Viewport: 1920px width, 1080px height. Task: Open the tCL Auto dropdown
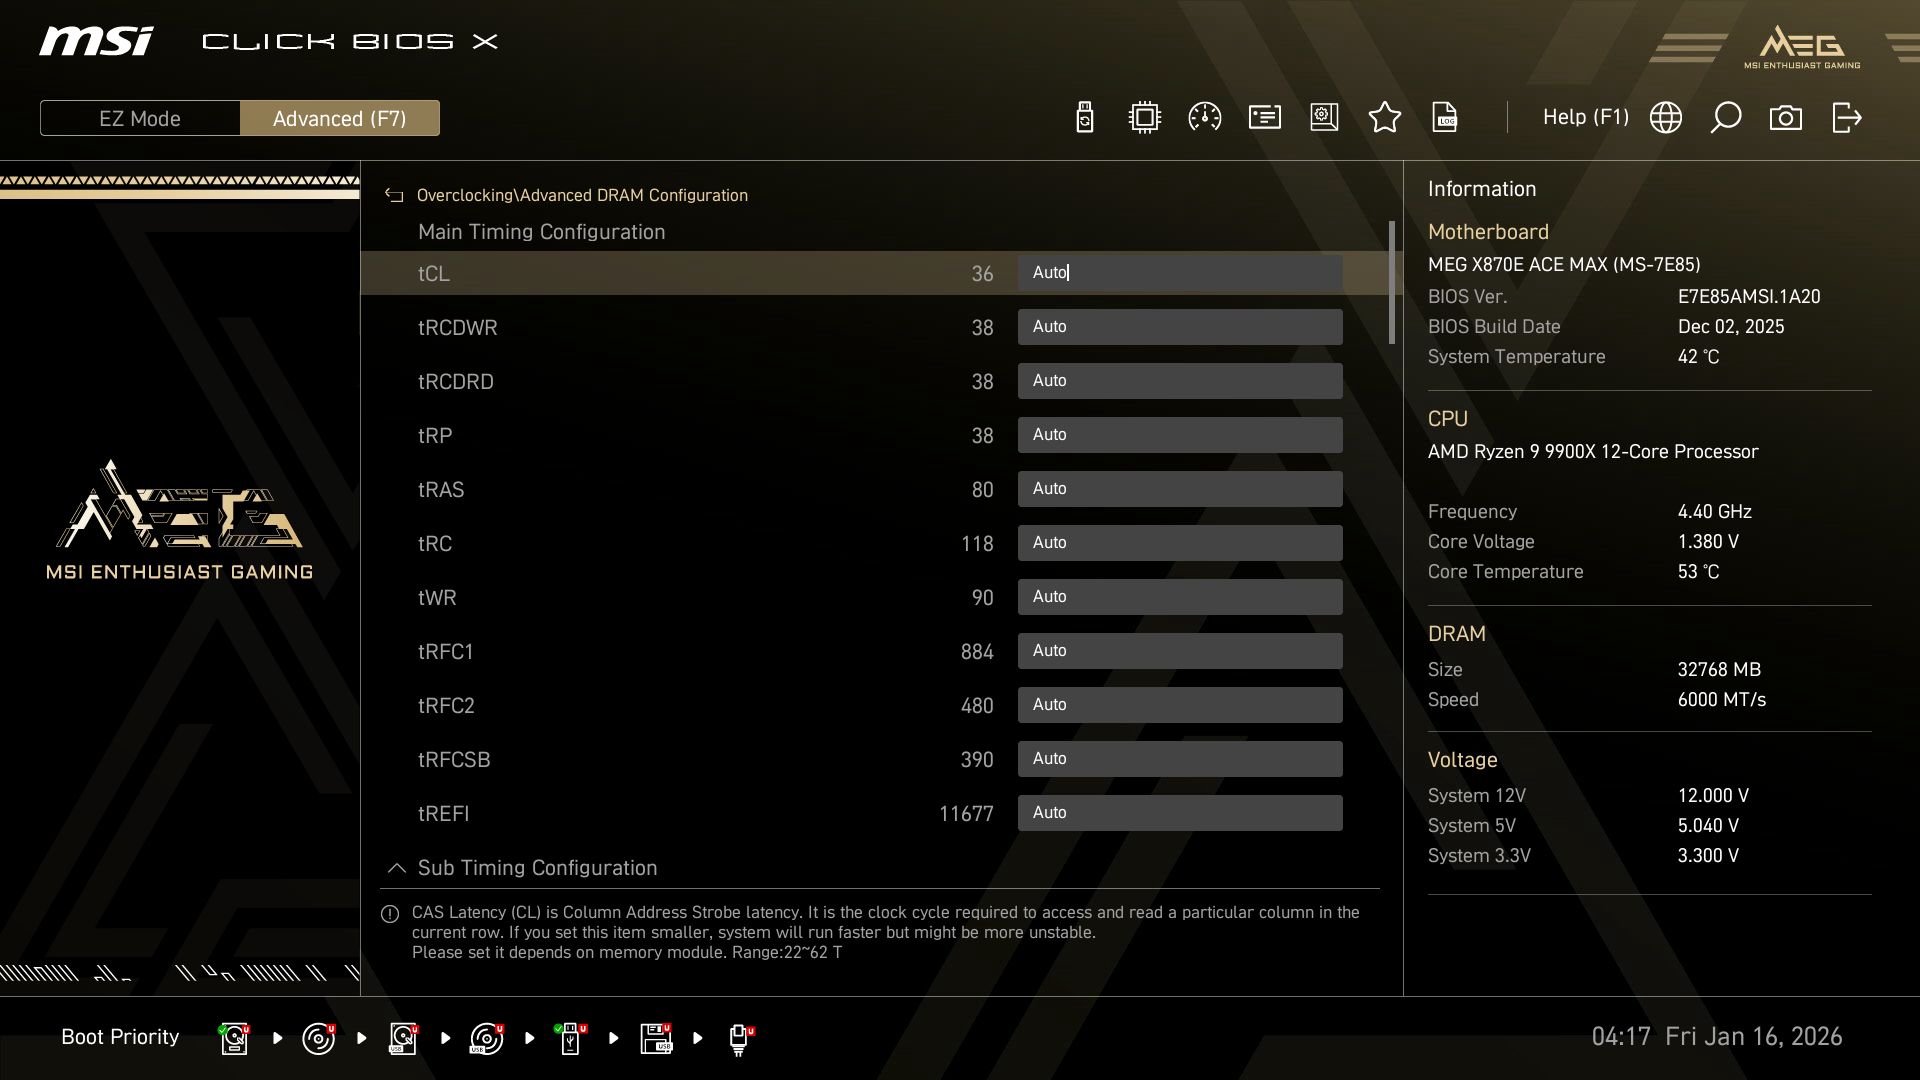coord(1180,272)
